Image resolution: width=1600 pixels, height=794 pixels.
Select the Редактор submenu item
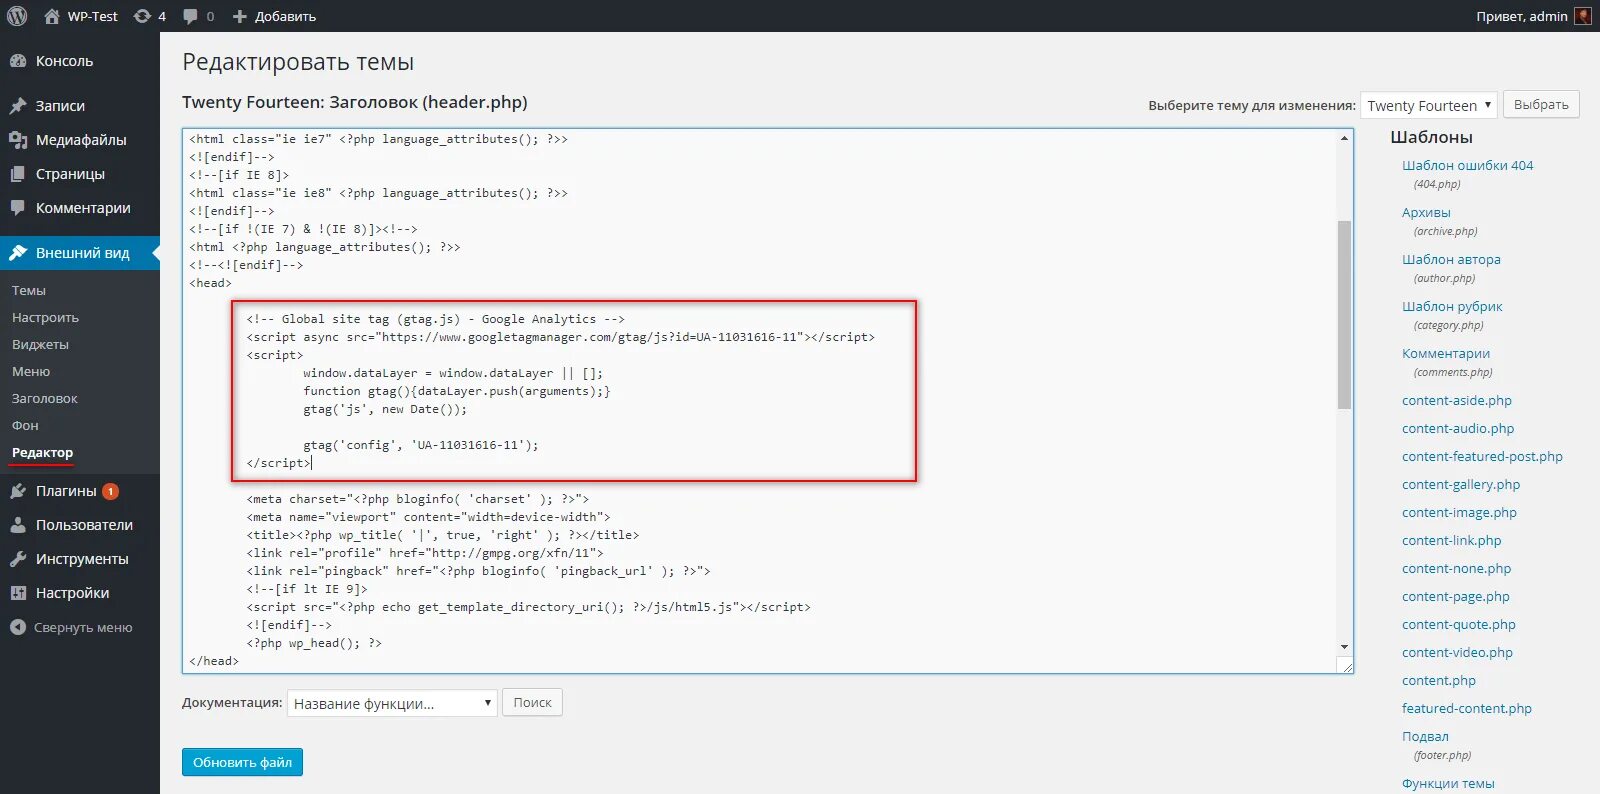[42, 453]
